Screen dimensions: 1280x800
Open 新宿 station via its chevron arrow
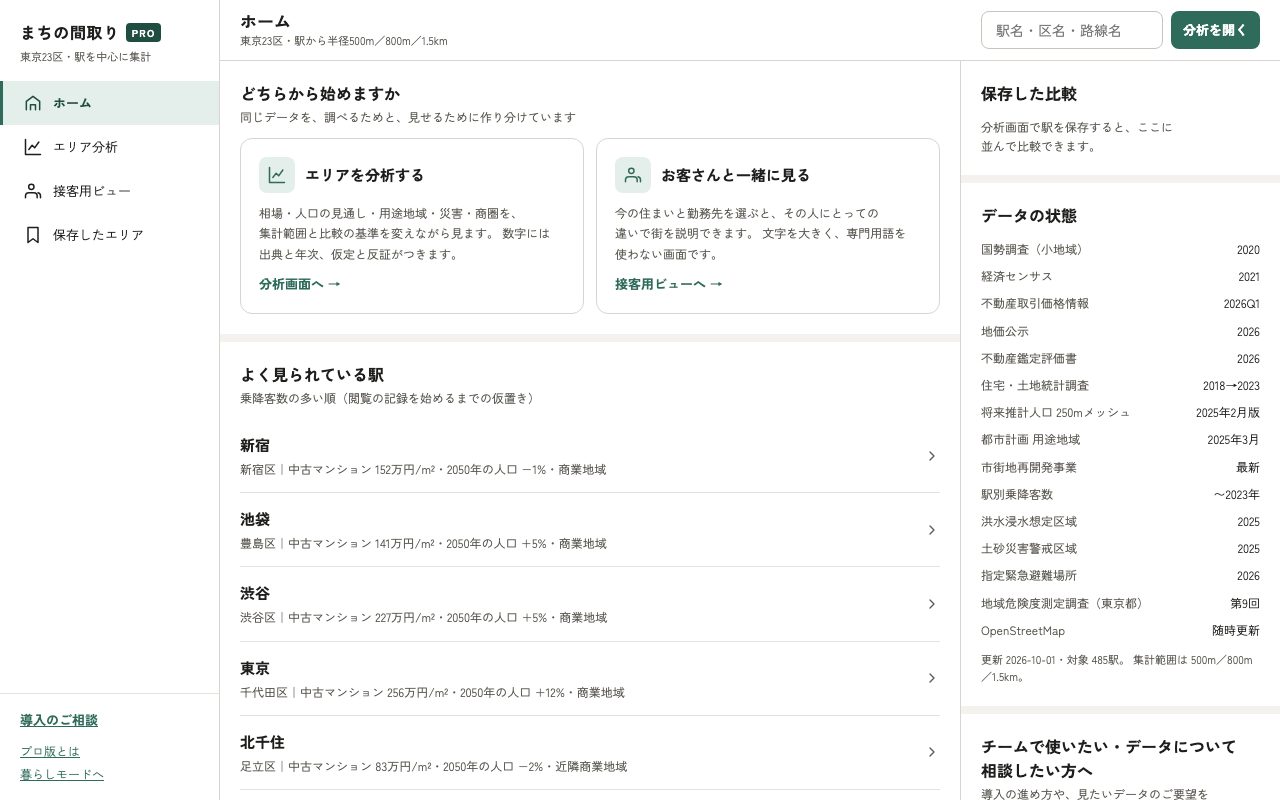click(931, 456)
